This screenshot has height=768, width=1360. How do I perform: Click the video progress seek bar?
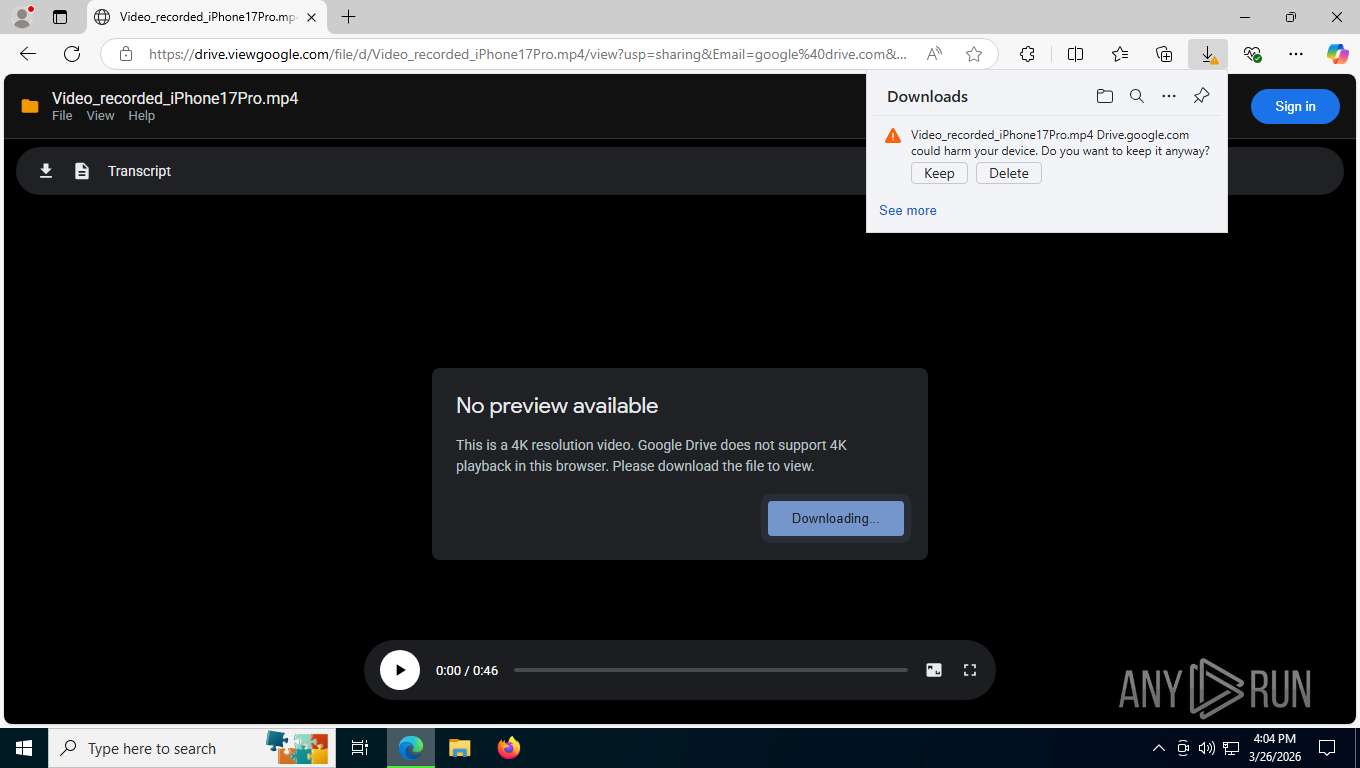[x=711, y=670]
